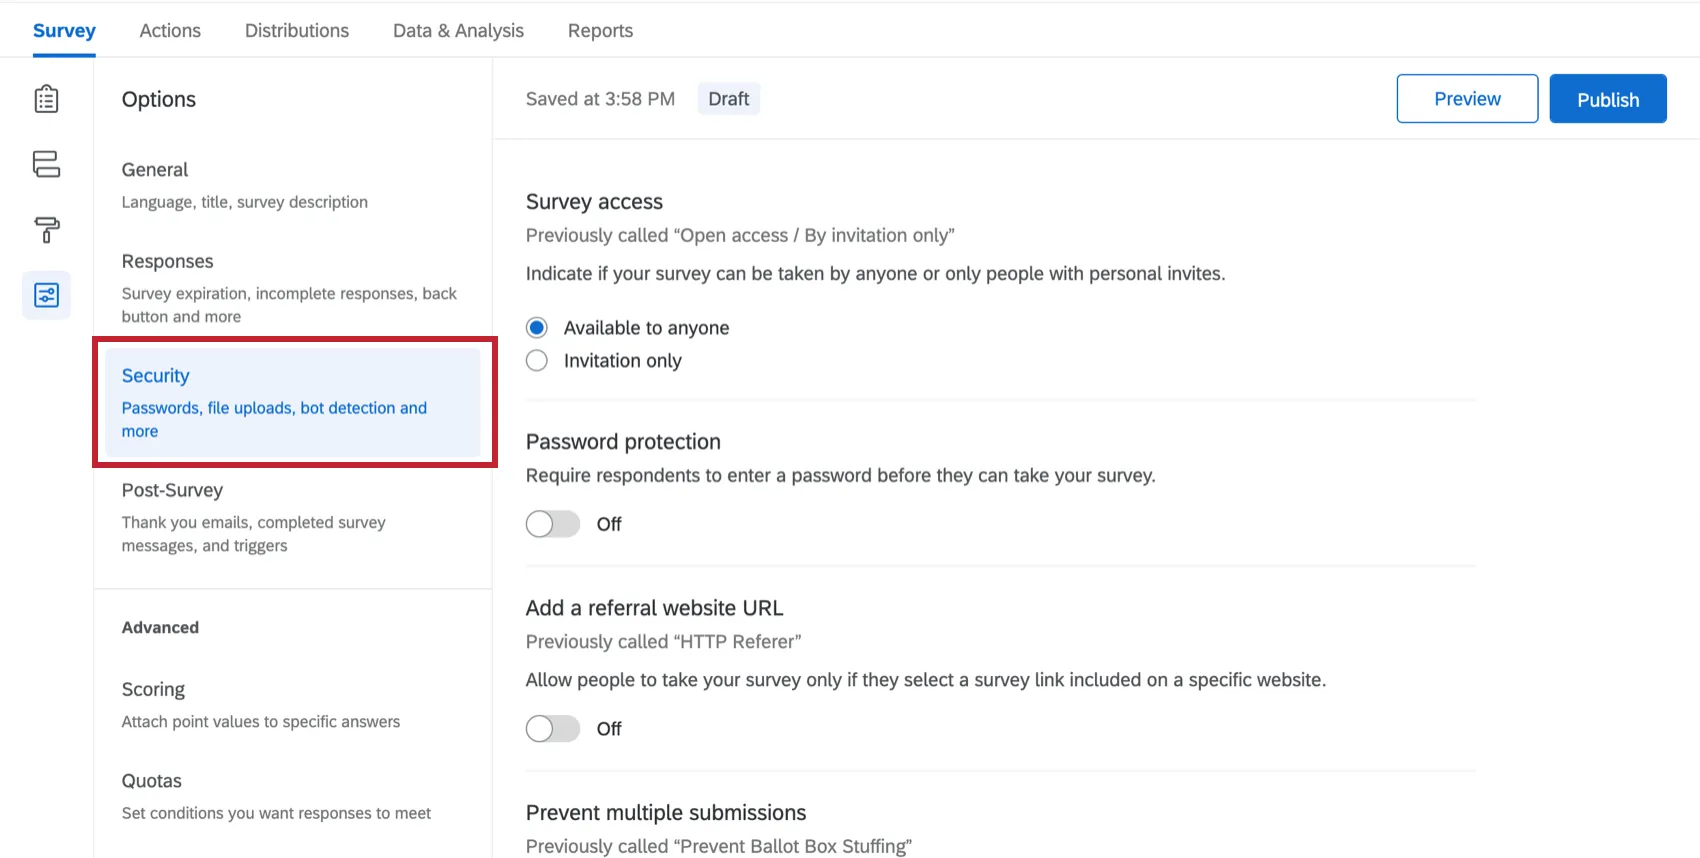This screenshot has height=858, width=1700.
Task: Publish the survey
Action: (1608, 99)
